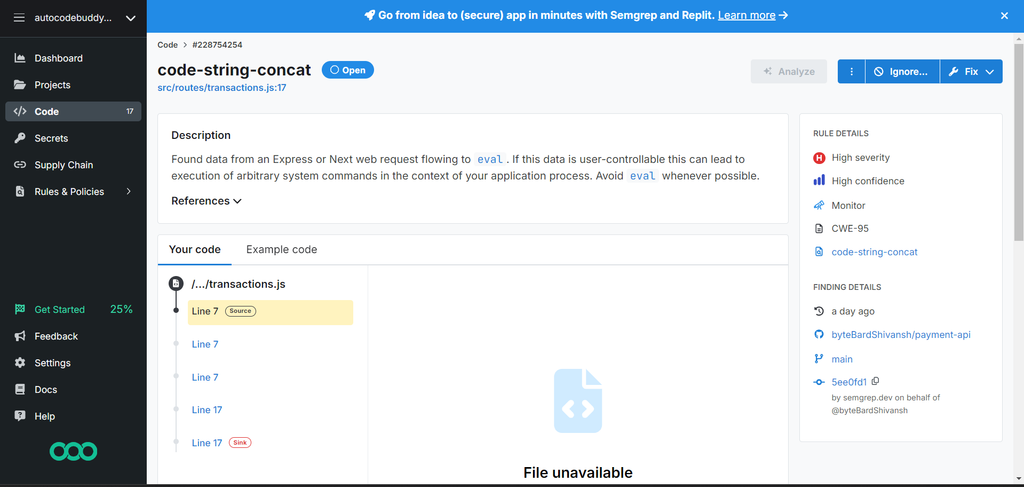Open the Help icon

[x=20, y=416]
